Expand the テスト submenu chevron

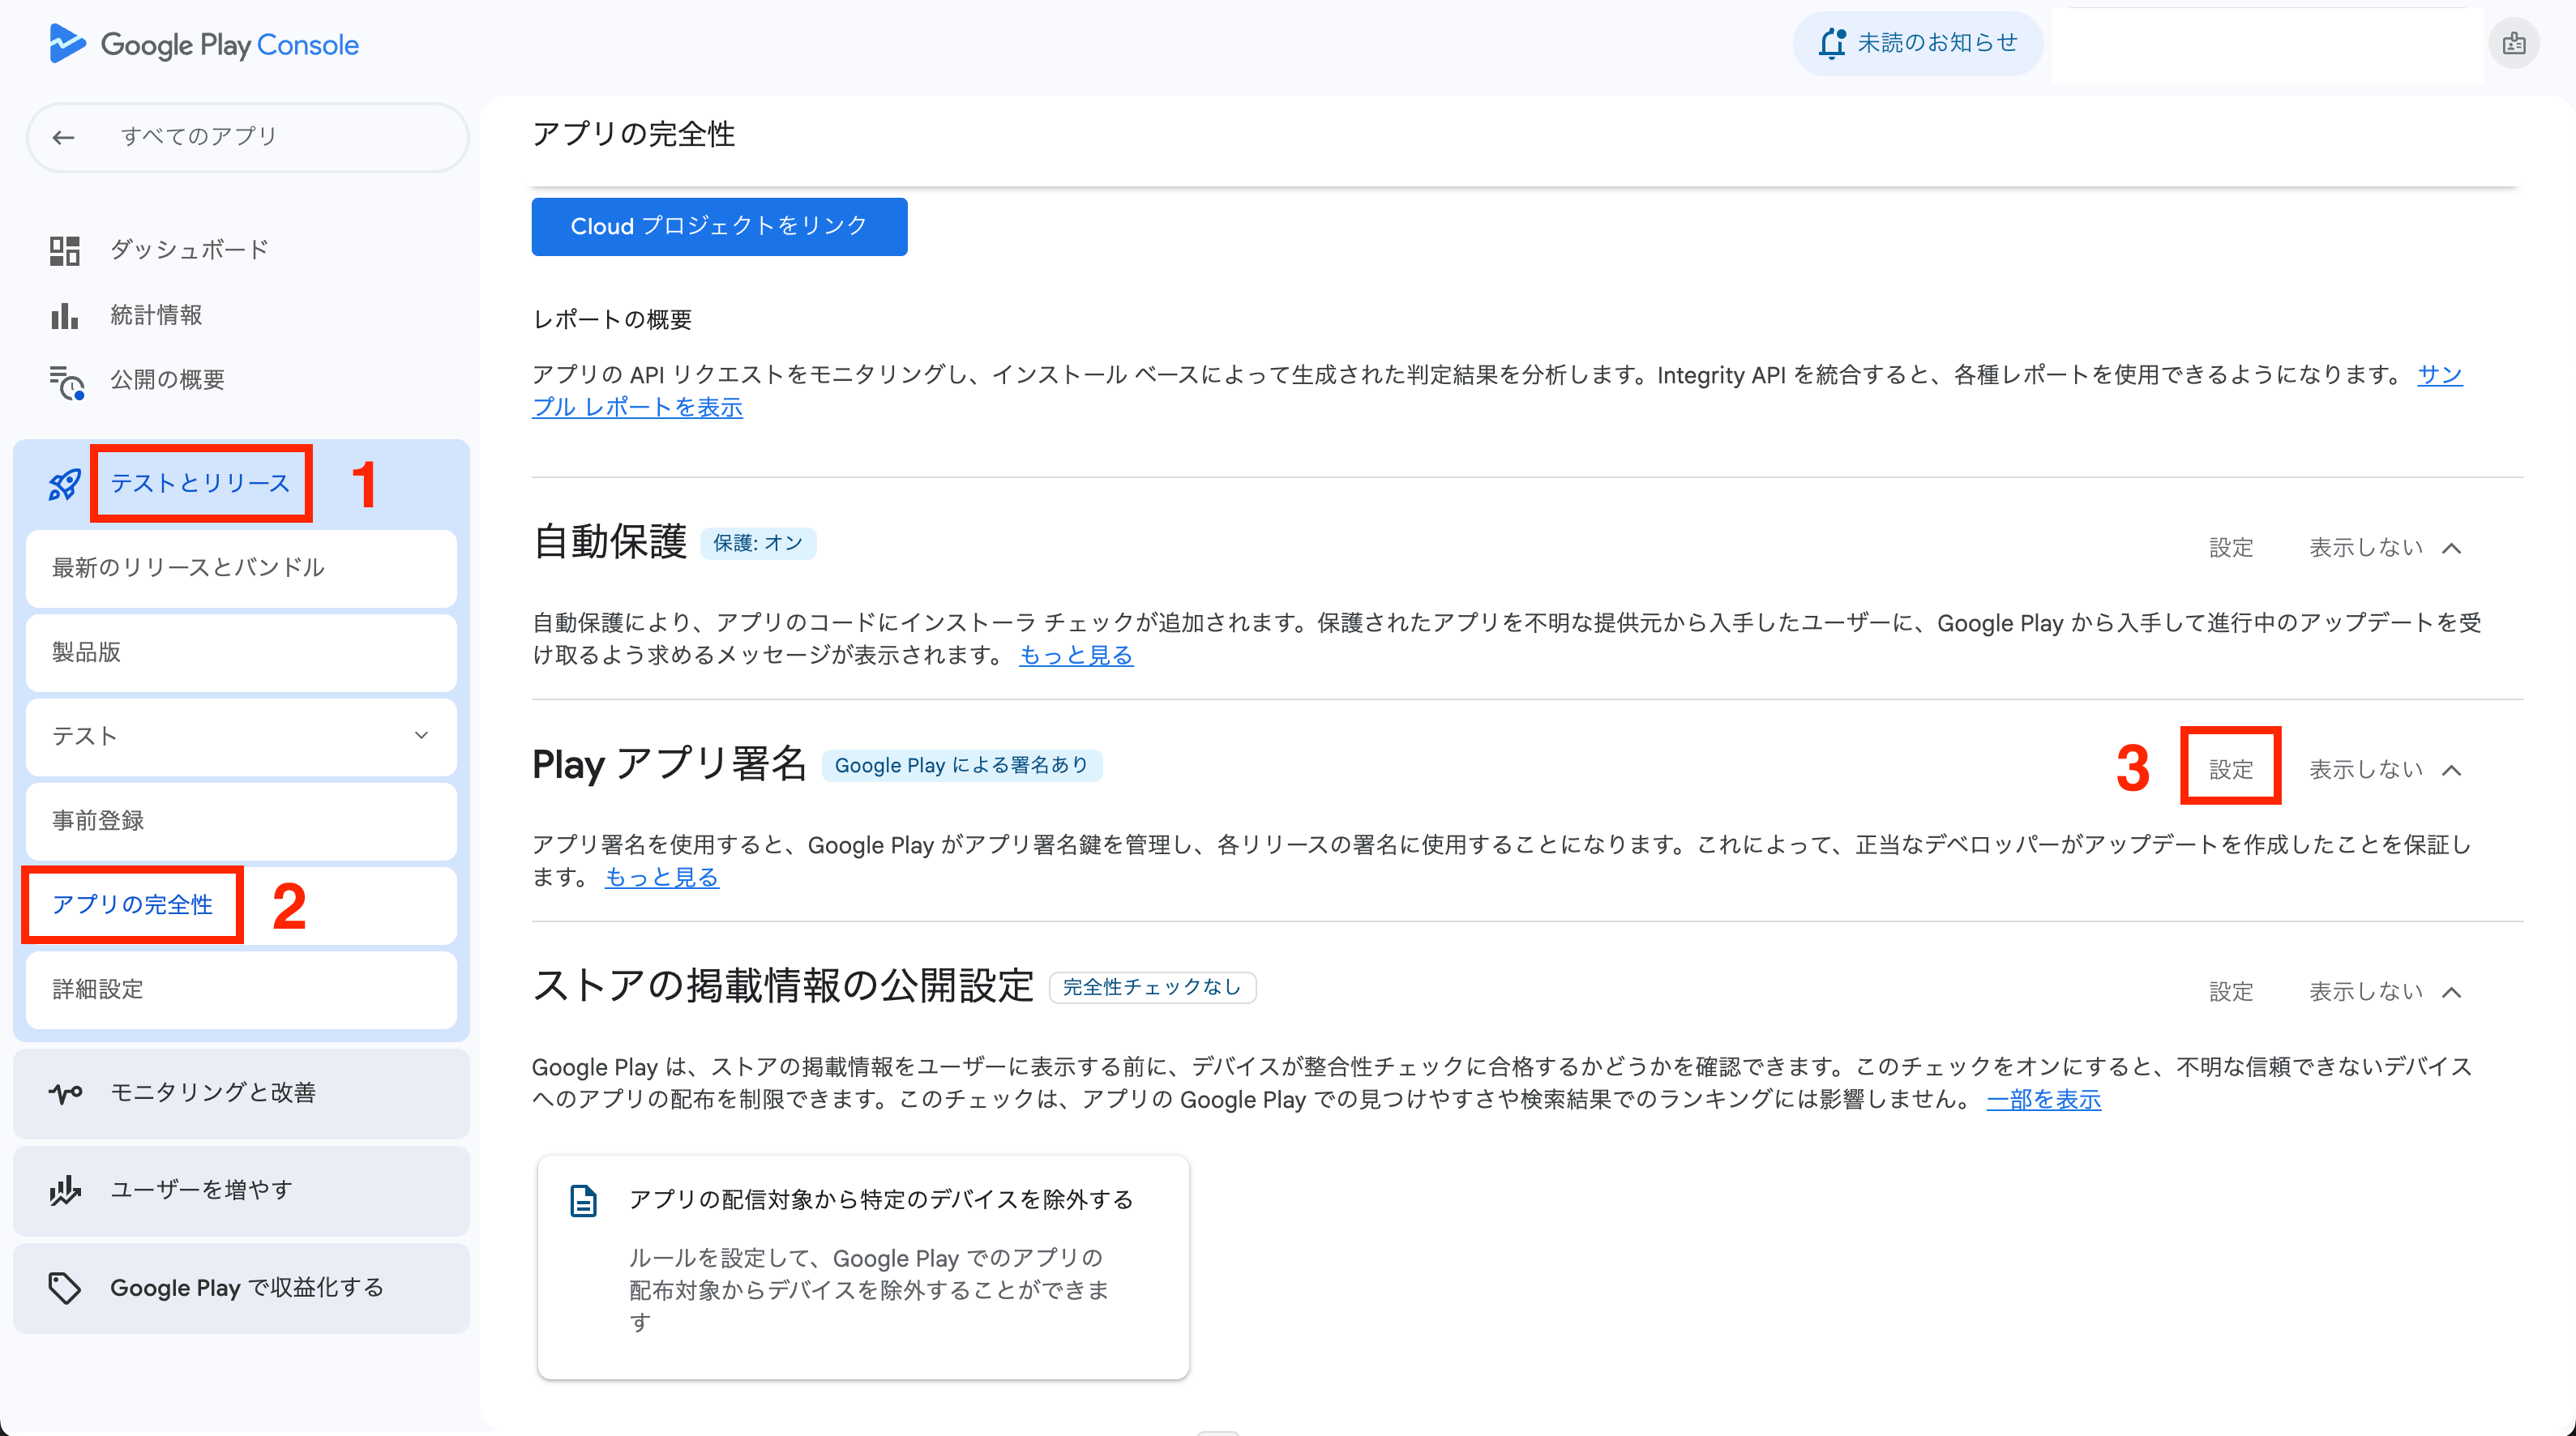pyautogui.click(x=421, y=736)
